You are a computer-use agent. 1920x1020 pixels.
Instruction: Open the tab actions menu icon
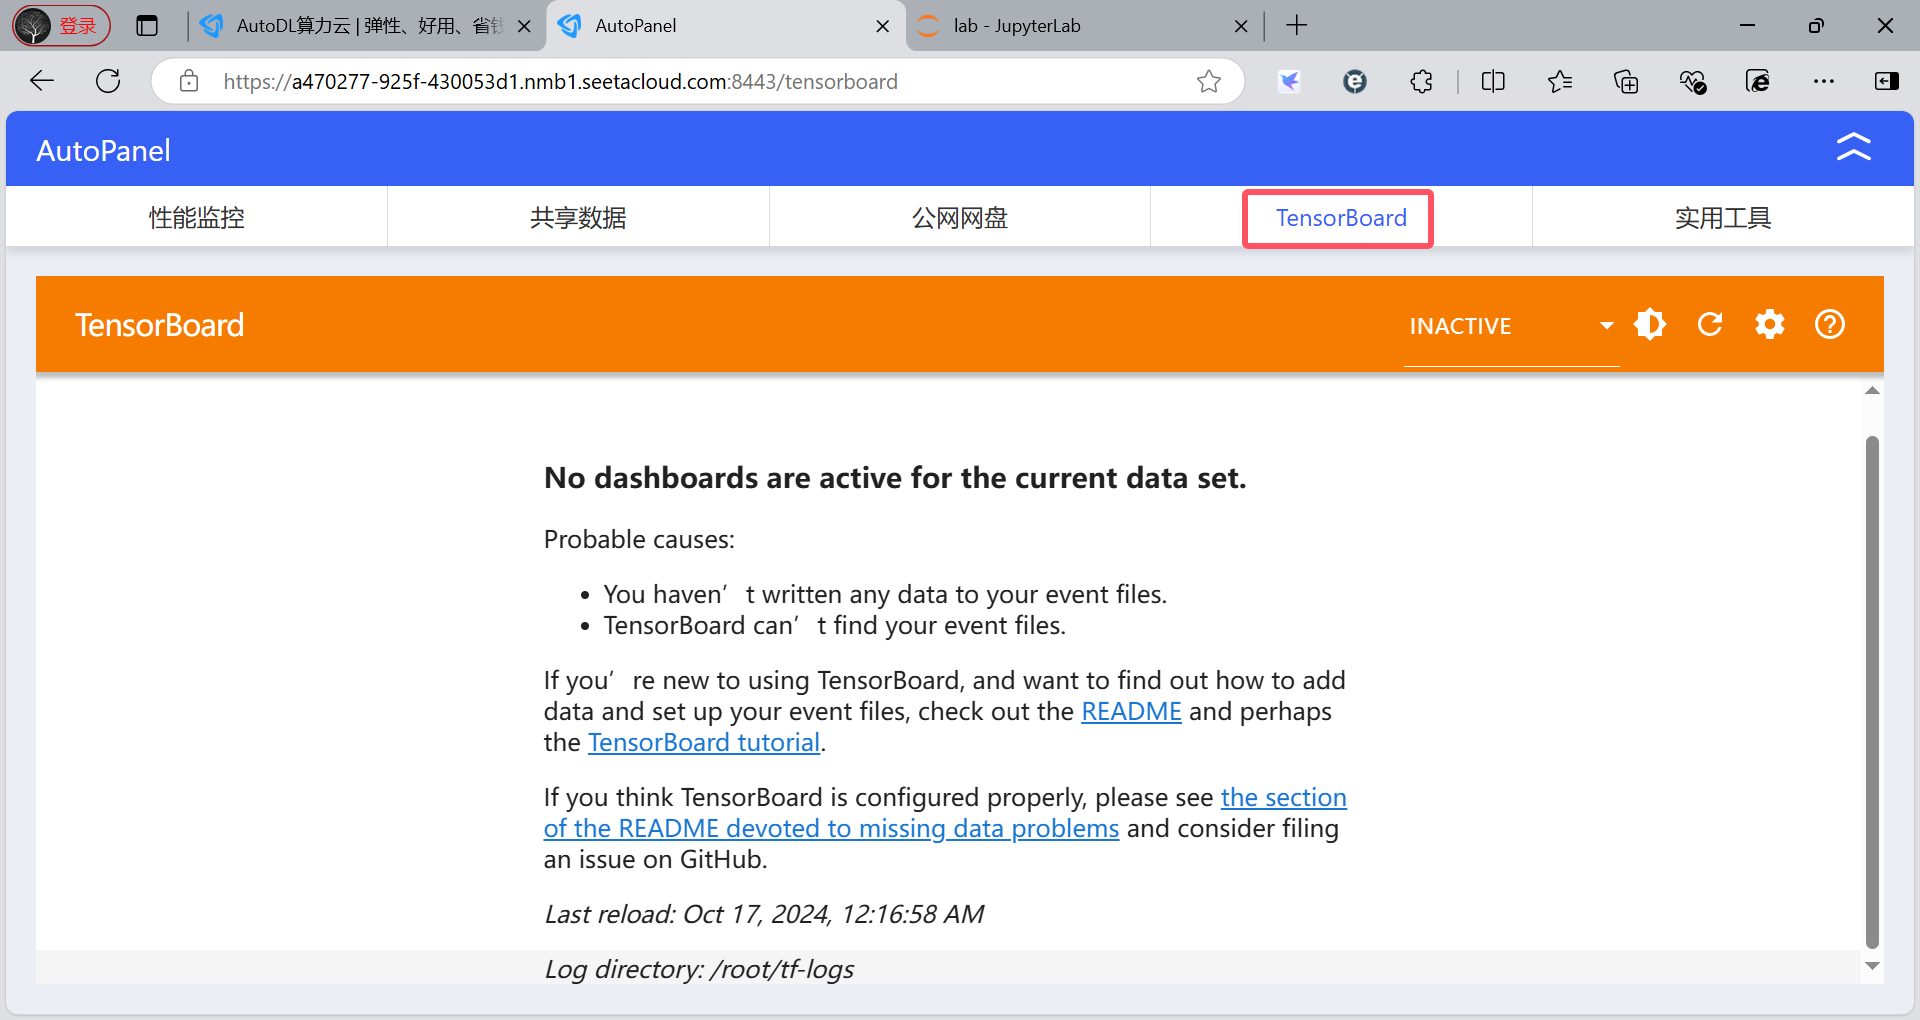coord(147,26)
